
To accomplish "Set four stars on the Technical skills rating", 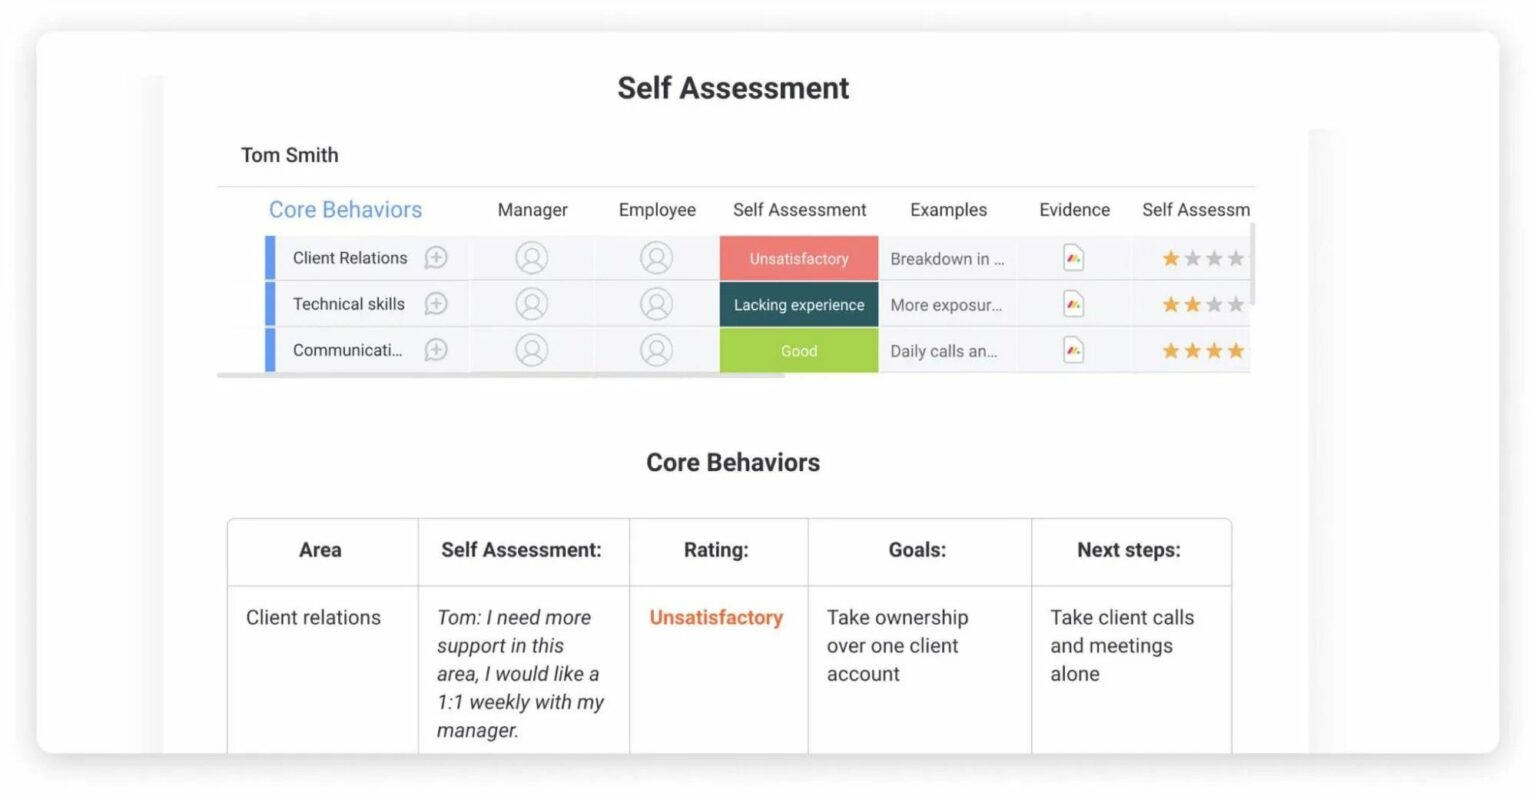I will click(x=1237, y=304).
